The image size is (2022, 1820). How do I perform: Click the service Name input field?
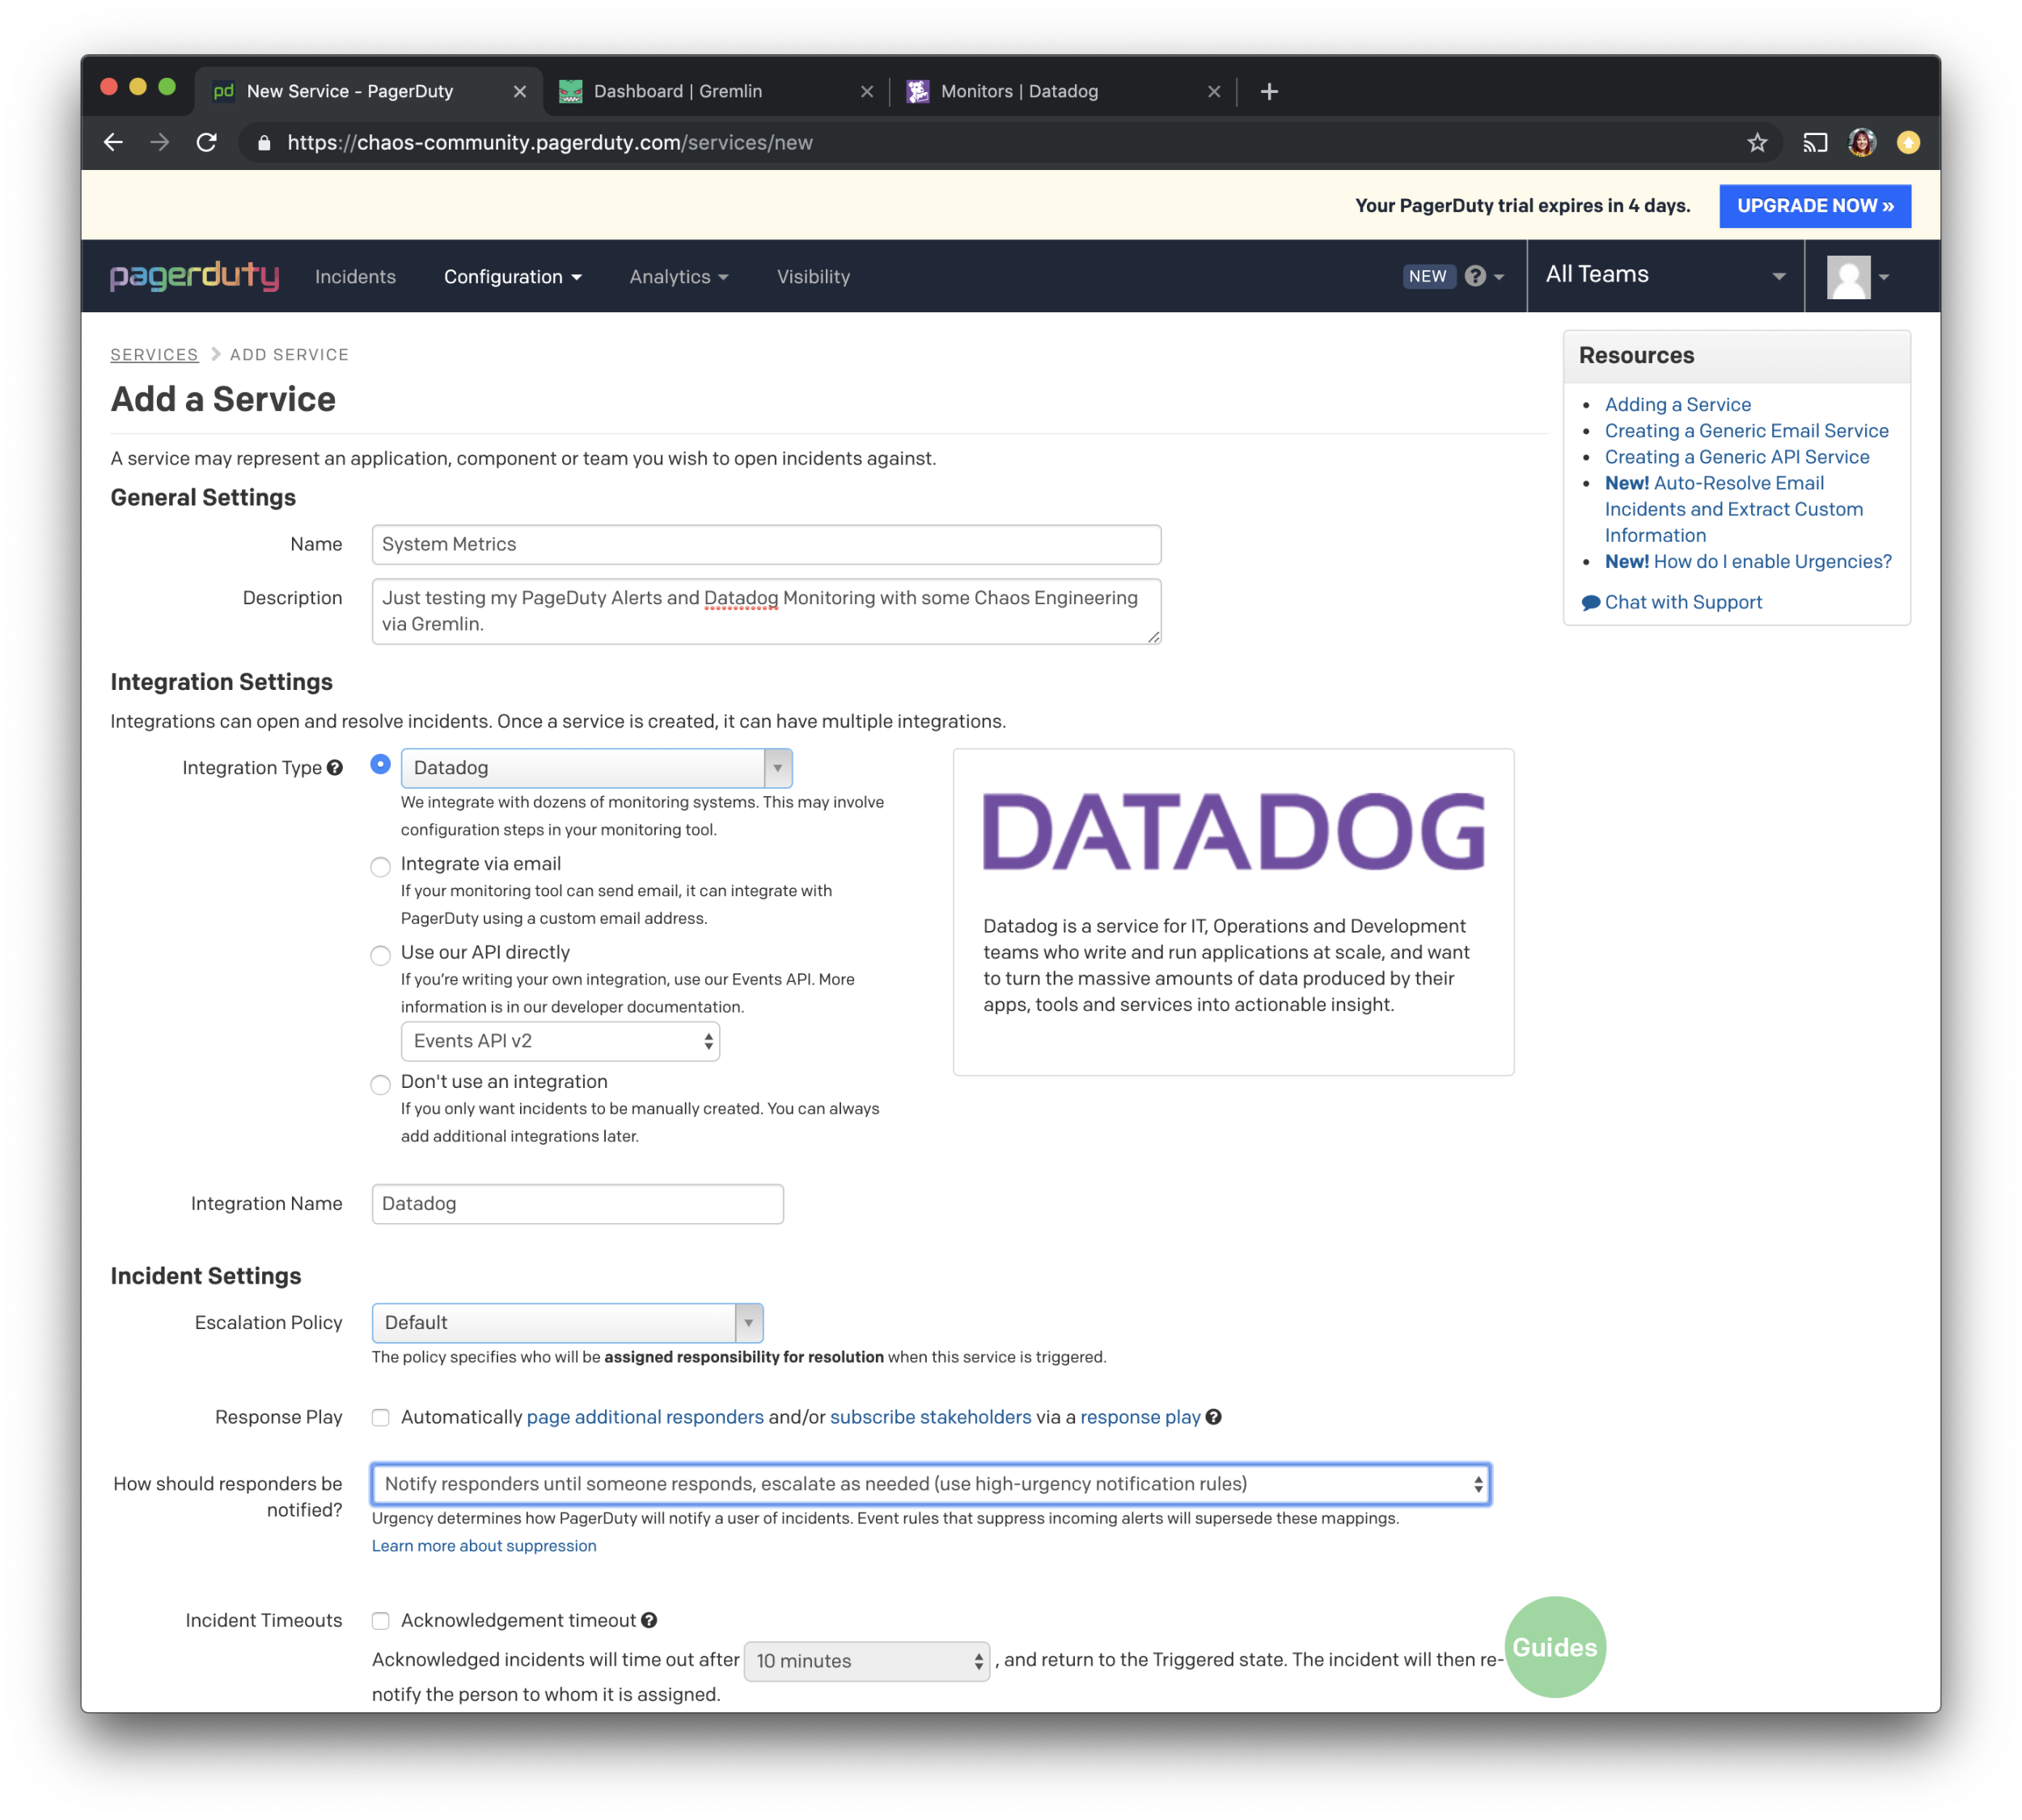tap(766, 545)
